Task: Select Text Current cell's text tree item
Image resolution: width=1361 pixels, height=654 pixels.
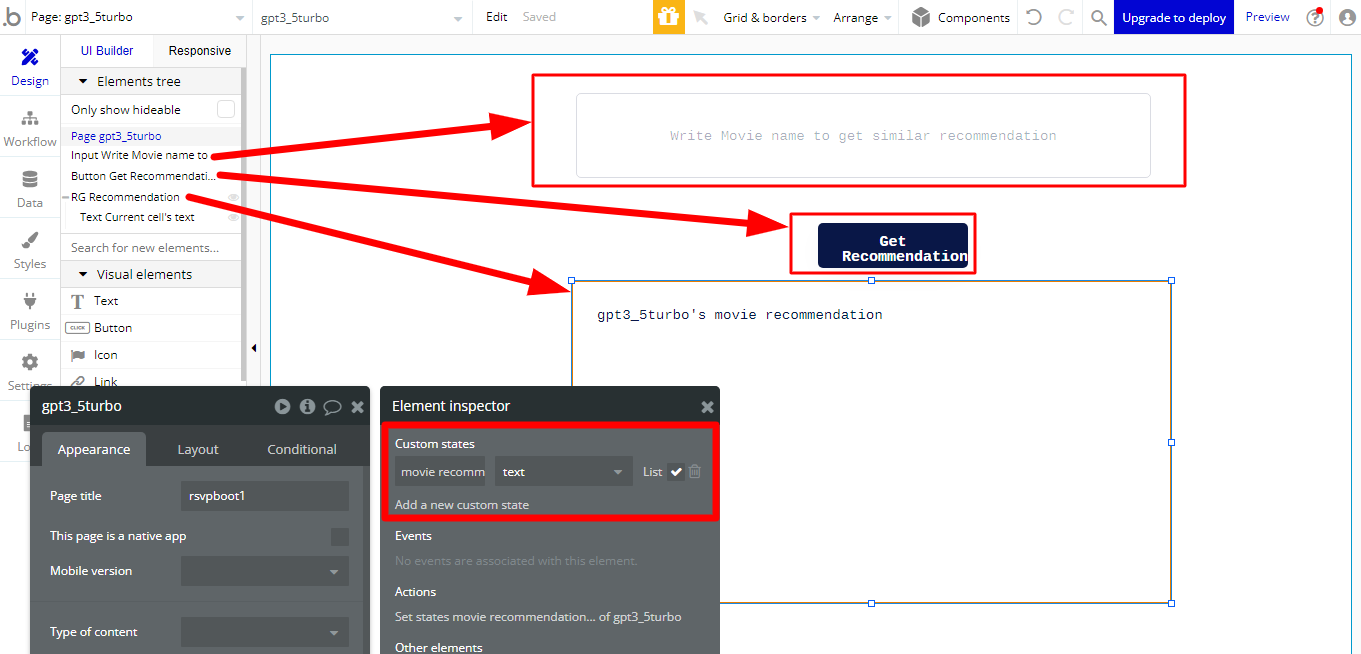Action: [x=137, y=217]
